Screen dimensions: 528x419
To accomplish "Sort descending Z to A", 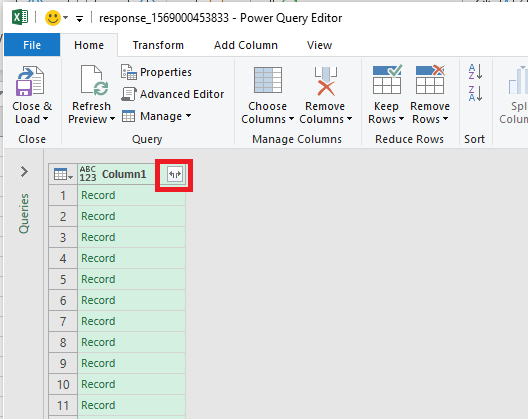I will pyautogui.click(x=475, y=93).
